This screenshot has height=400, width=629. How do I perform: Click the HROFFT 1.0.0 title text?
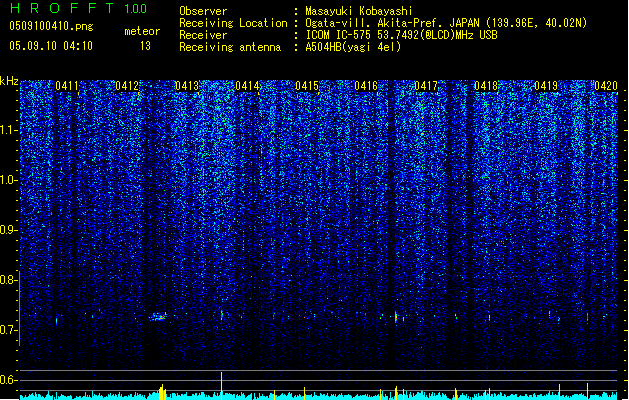(78, 8)
